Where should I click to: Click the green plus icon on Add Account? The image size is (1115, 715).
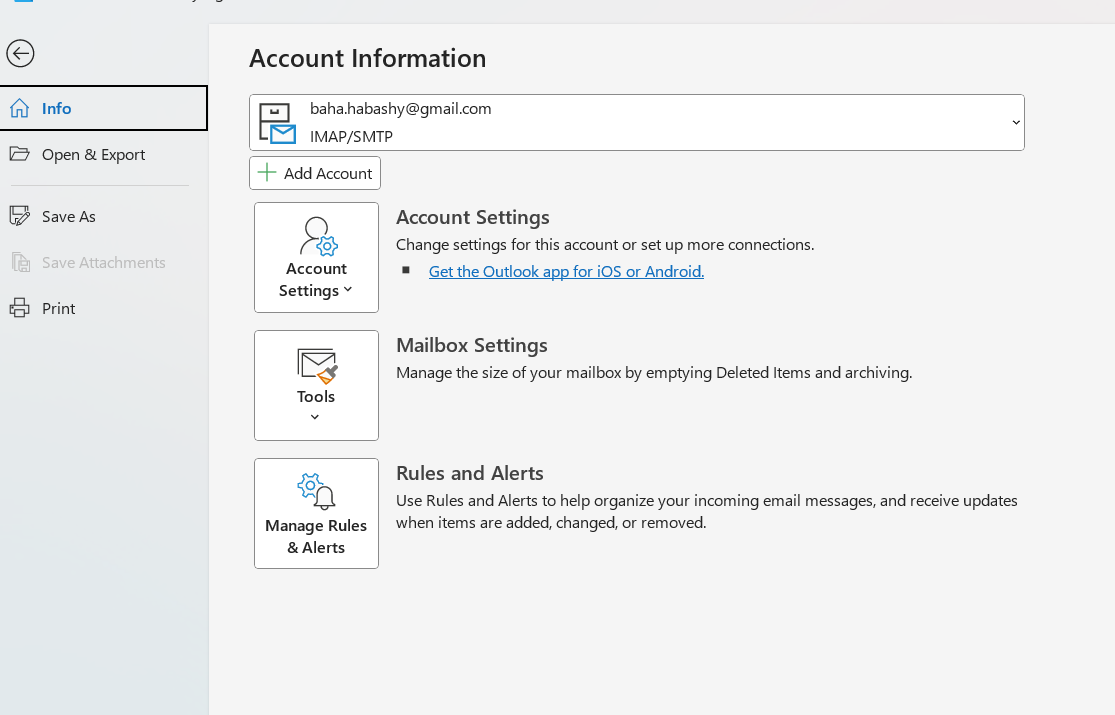267,172
